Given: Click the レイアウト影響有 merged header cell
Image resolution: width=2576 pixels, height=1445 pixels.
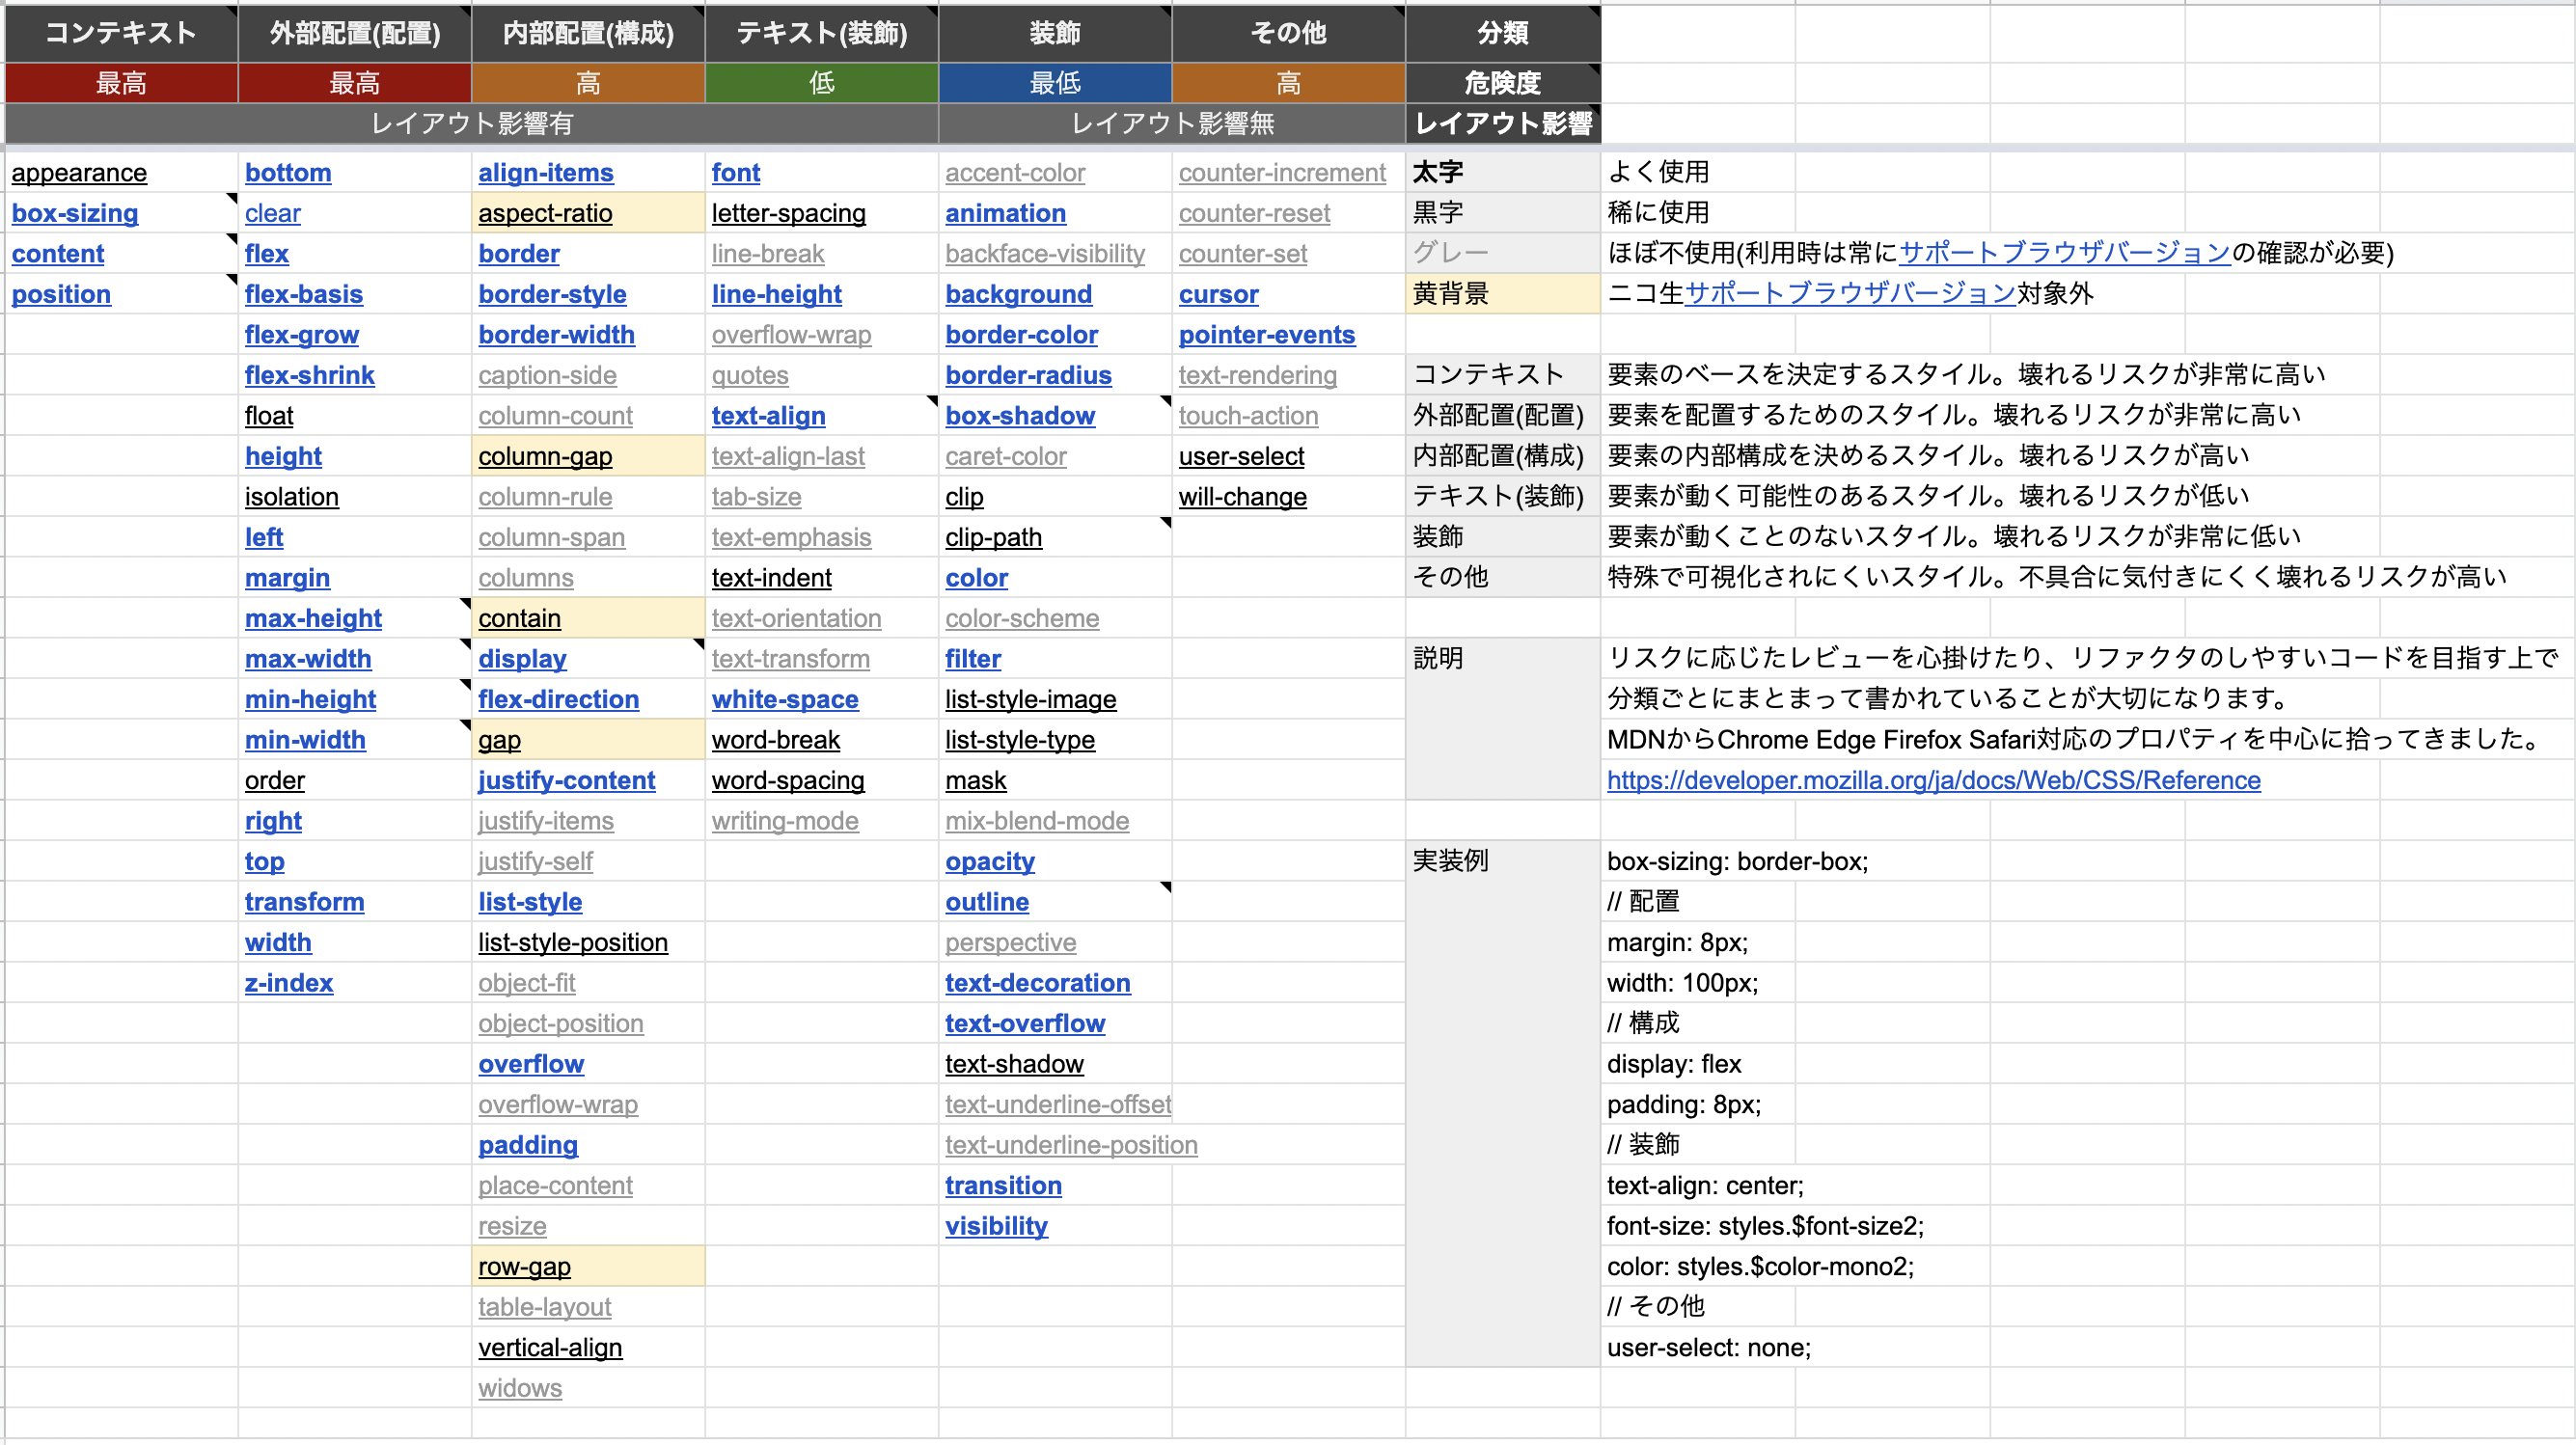Looking at the screenshot, I should [471, 123].
